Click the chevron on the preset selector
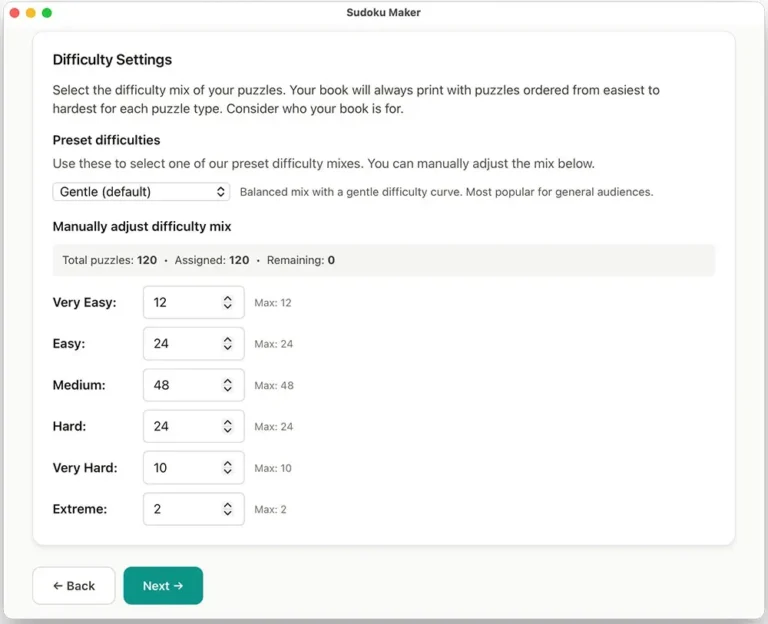Image resolution: width=768 pixels, height=624 pixels. point(221,191)
